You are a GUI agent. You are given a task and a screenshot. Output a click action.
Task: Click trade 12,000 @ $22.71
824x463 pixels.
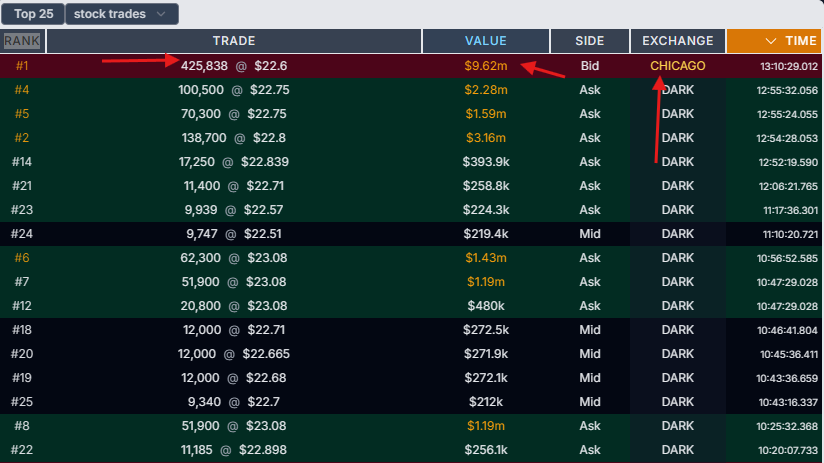(x=234, y=330)
